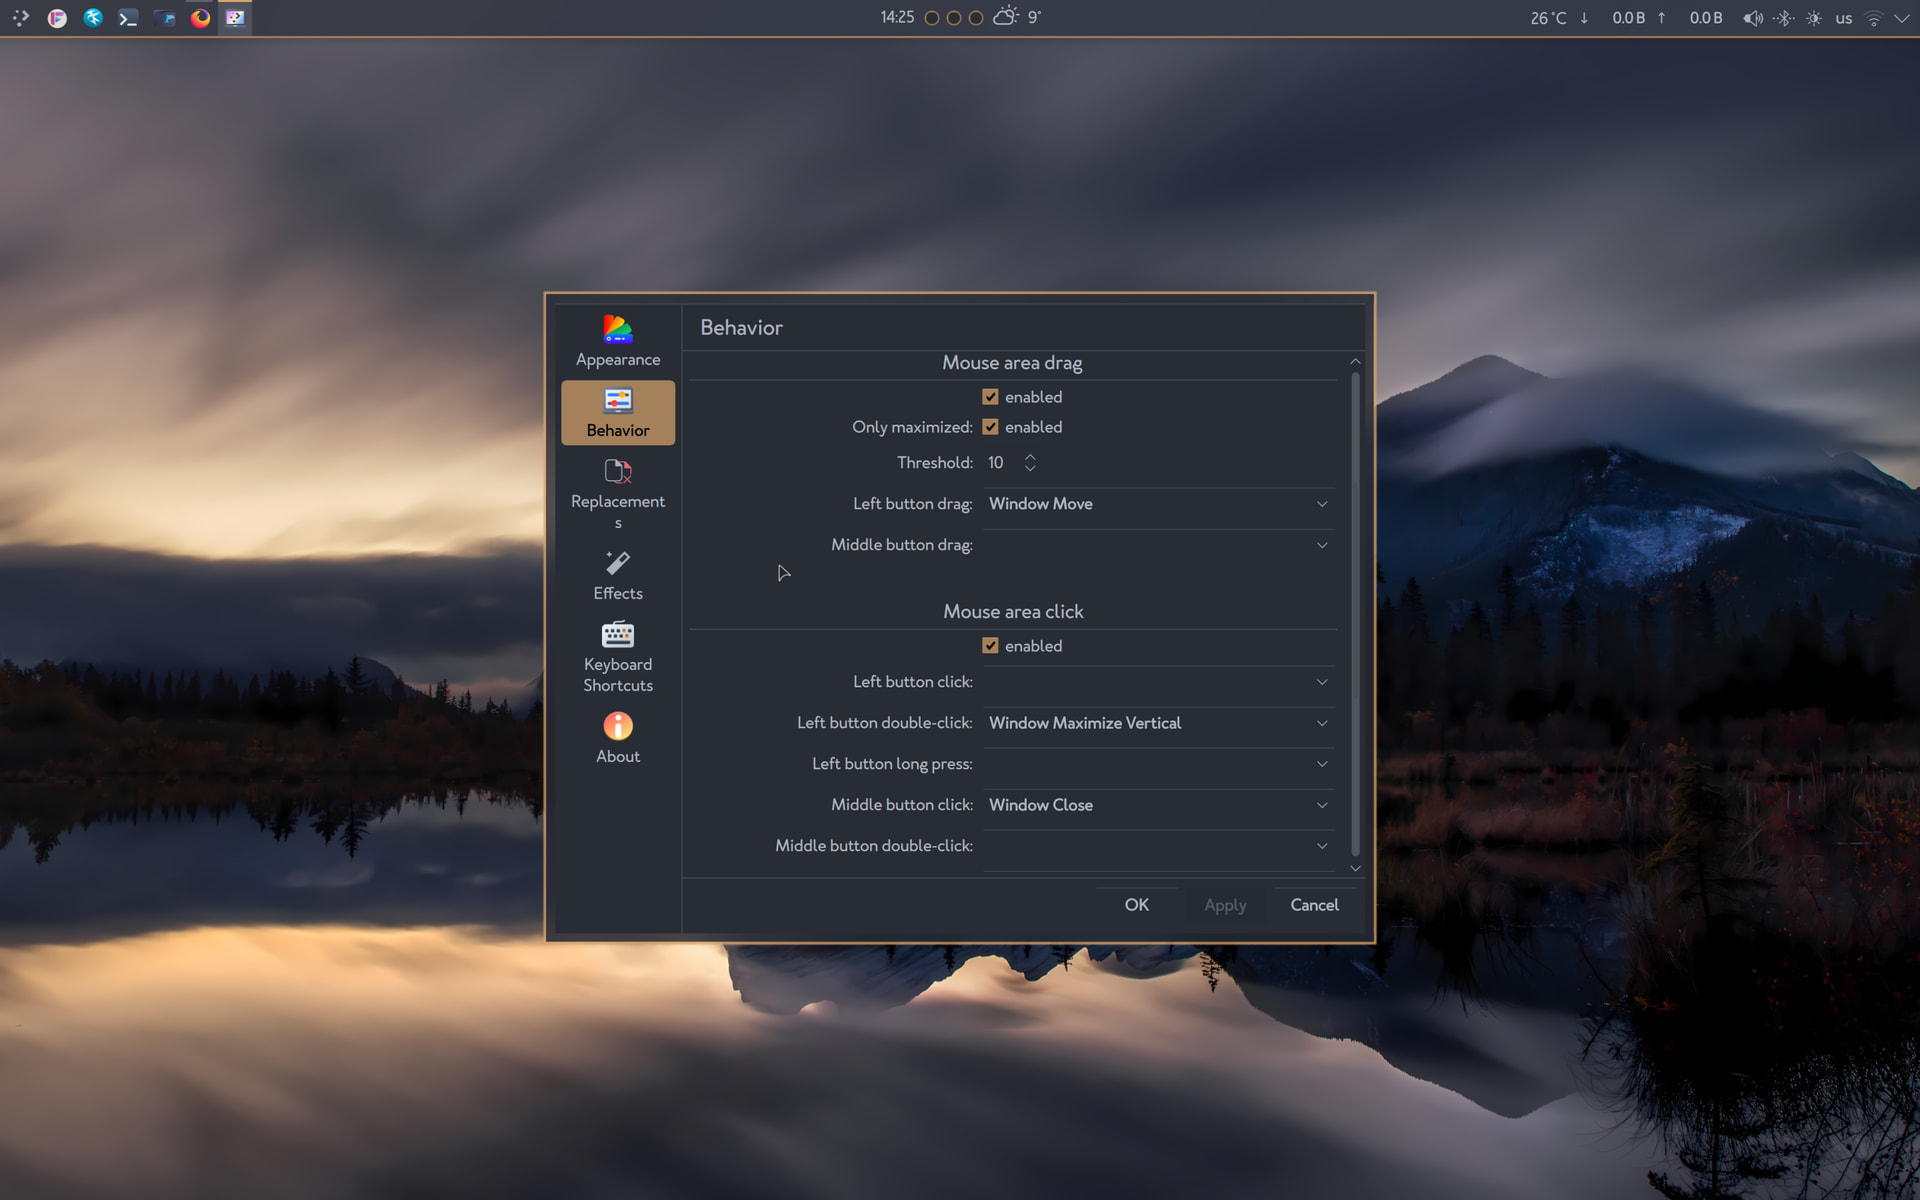Open the Appearance settings page

click(x=617, y=341)
